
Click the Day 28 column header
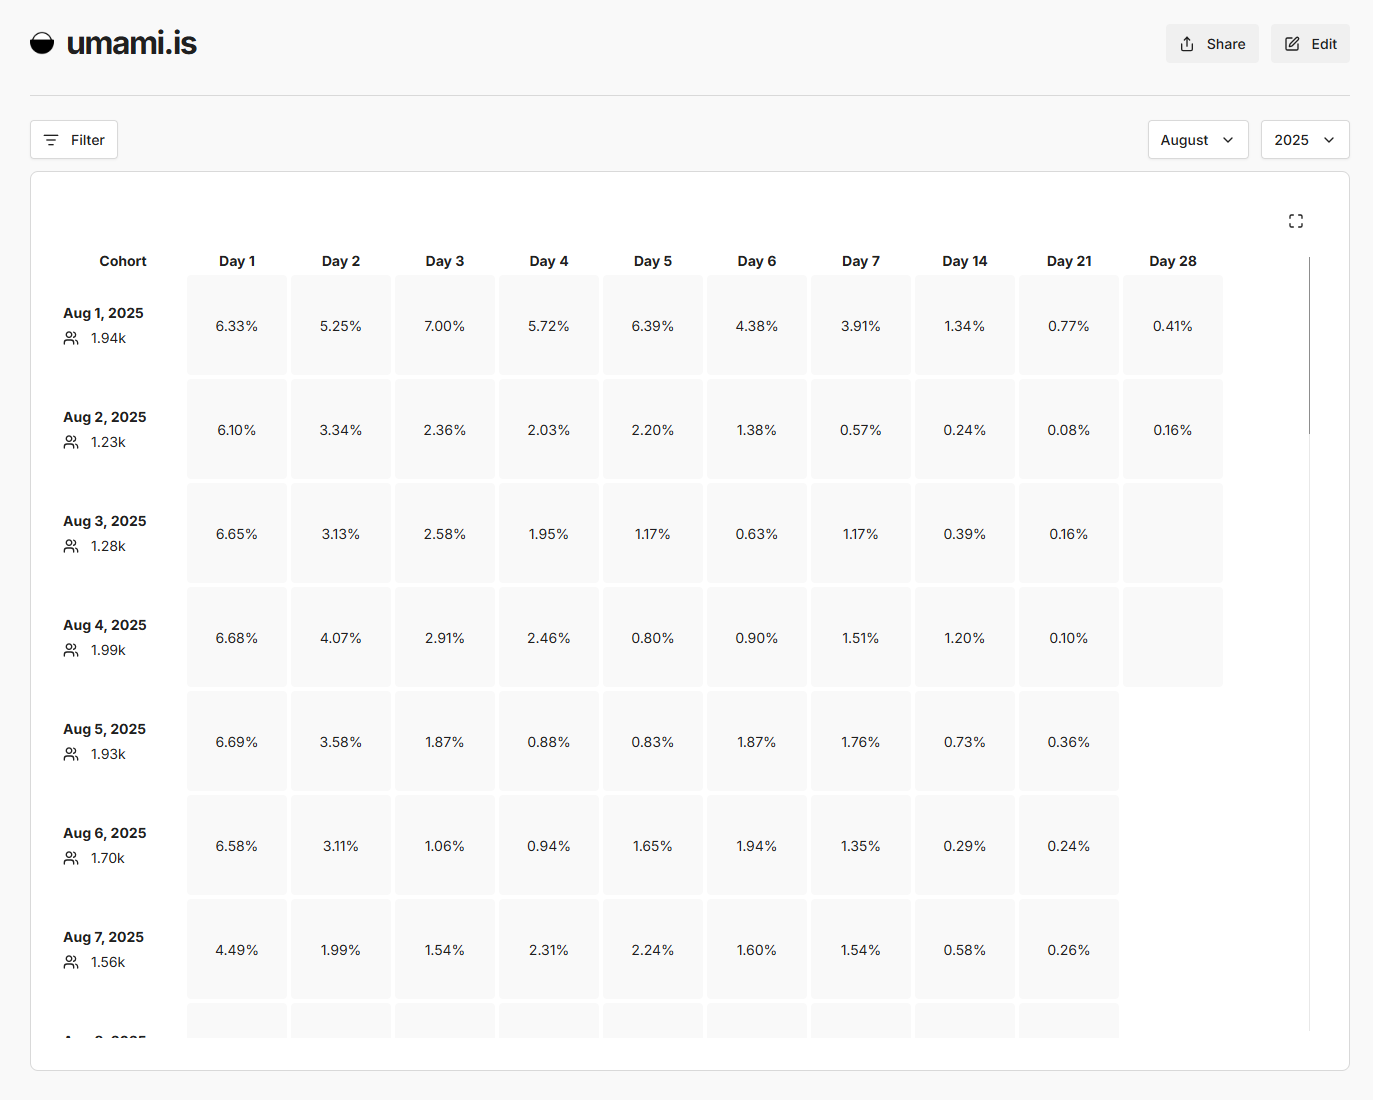(x=1172, y=261)
